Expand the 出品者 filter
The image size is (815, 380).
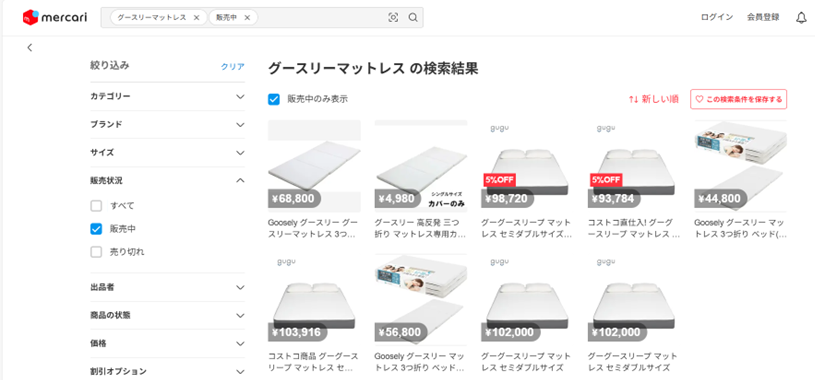(167, 287)
